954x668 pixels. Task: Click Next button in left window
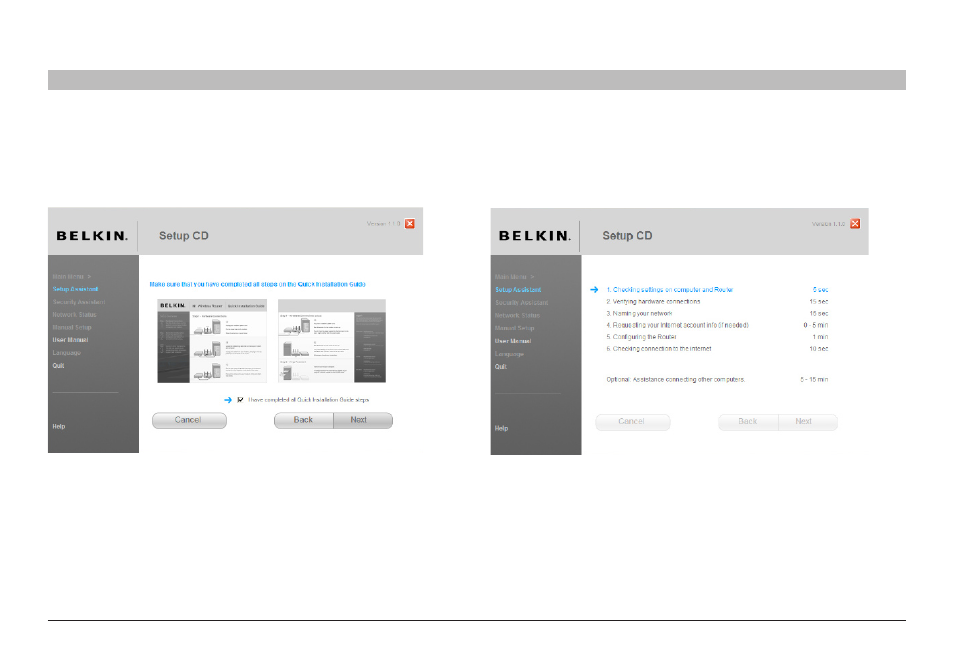(363, 420)
